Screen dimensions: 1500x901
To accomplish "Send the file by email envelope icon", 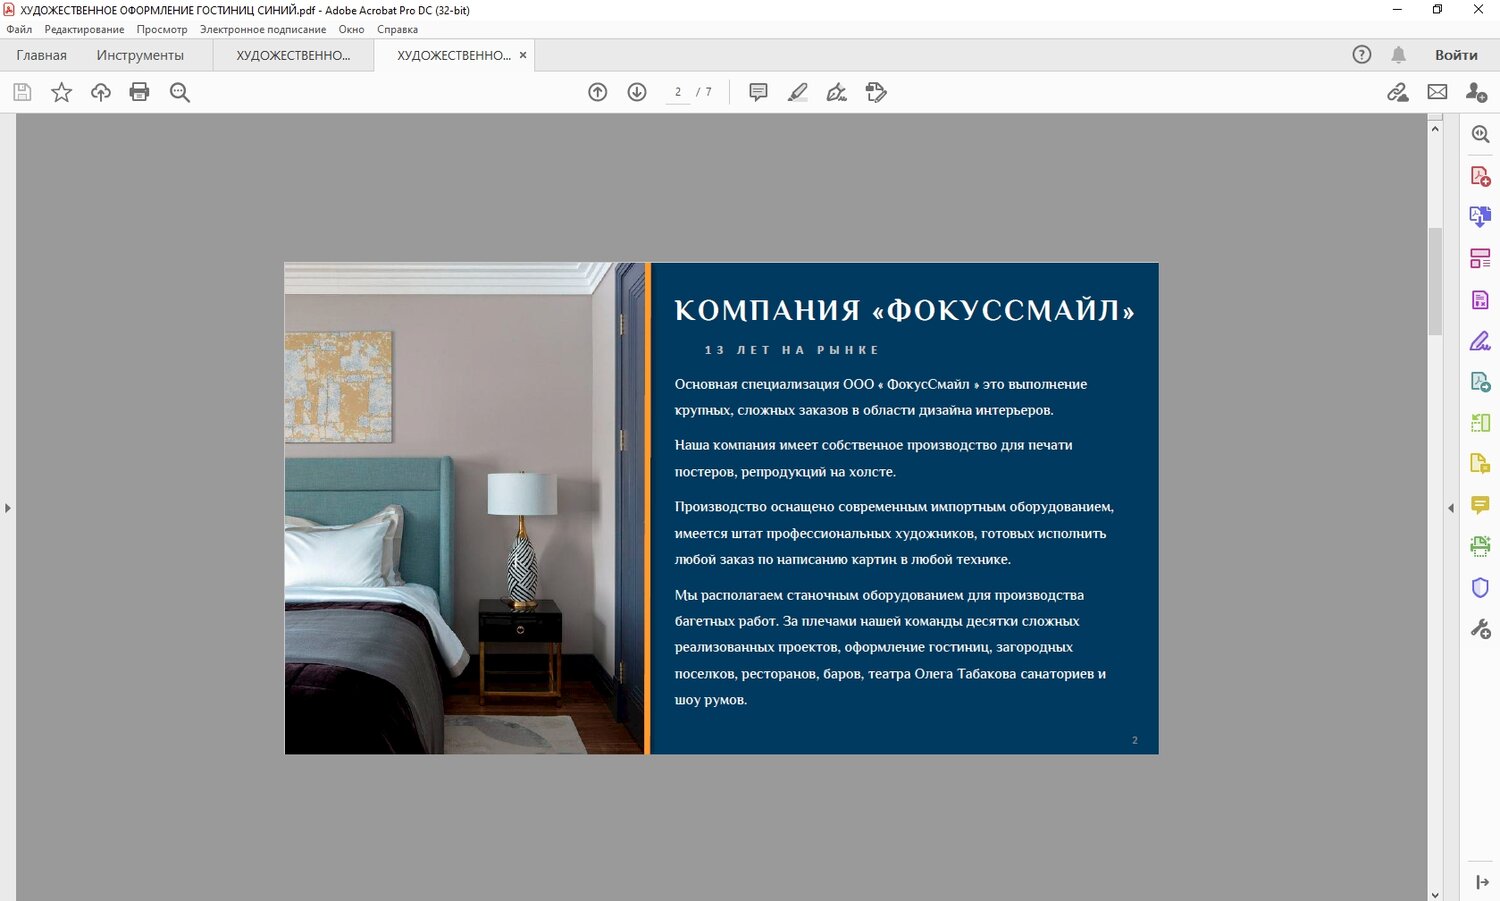I will 1437,92.
